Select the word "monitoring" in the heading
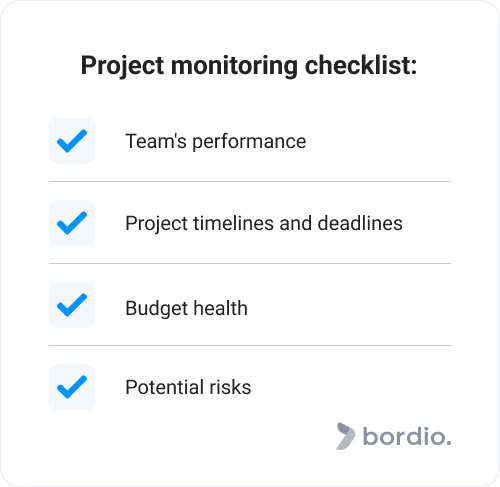The image size is (500, 487). [234, 66]
